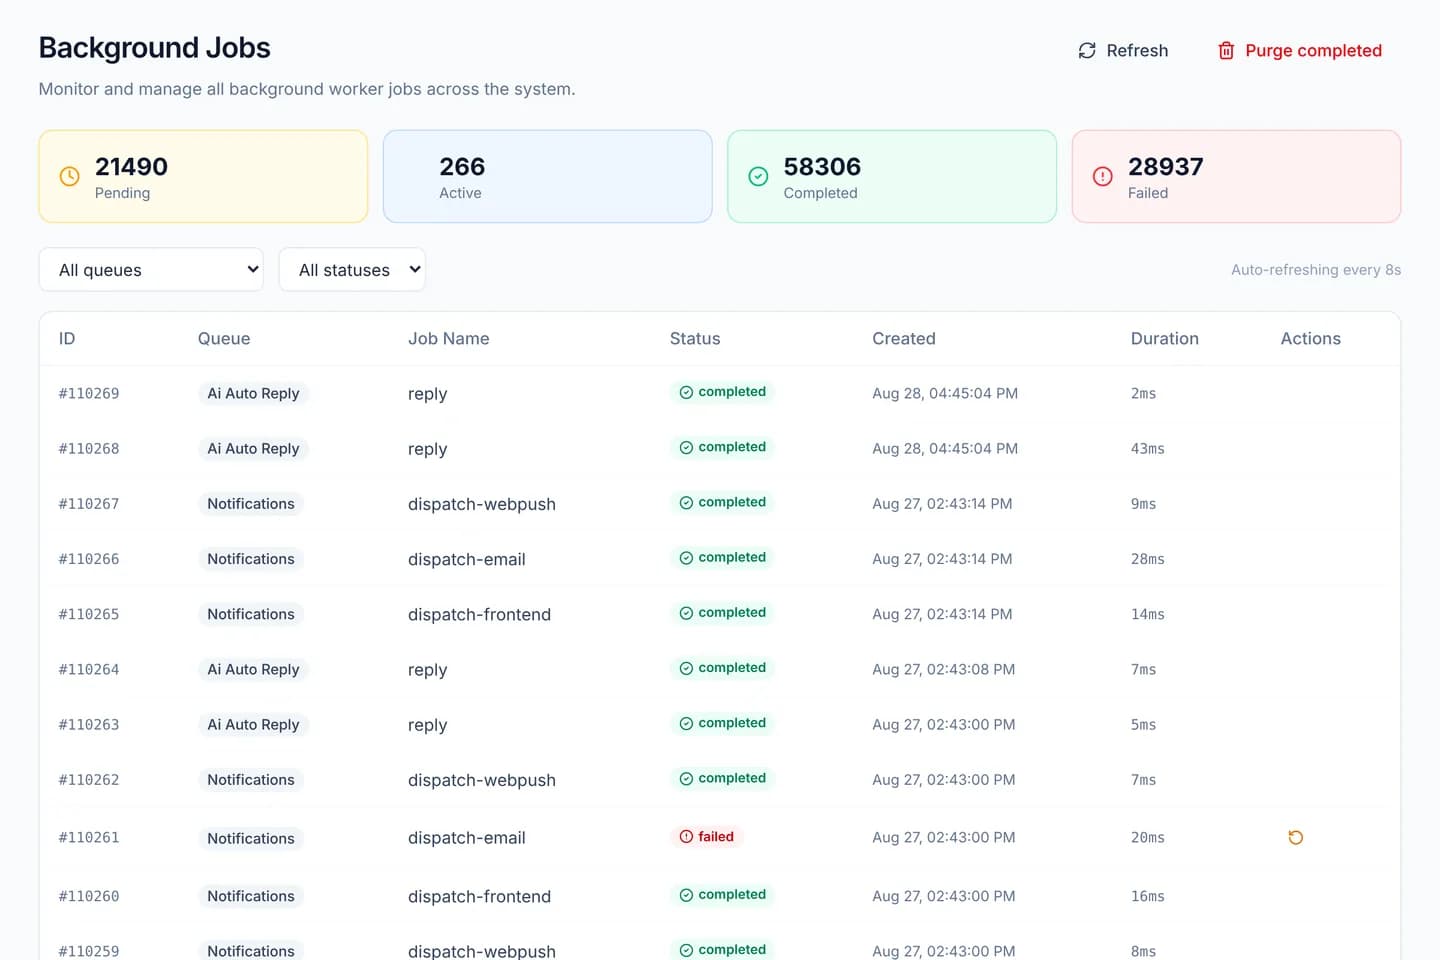Click the 28937 Failed stat card

click(x=1236, y=176)
